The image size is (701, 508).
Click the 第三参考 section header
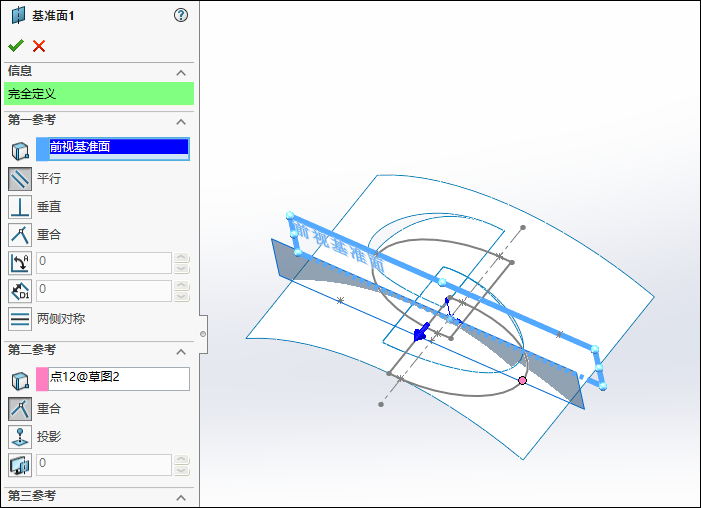click(x=99, y=497)
